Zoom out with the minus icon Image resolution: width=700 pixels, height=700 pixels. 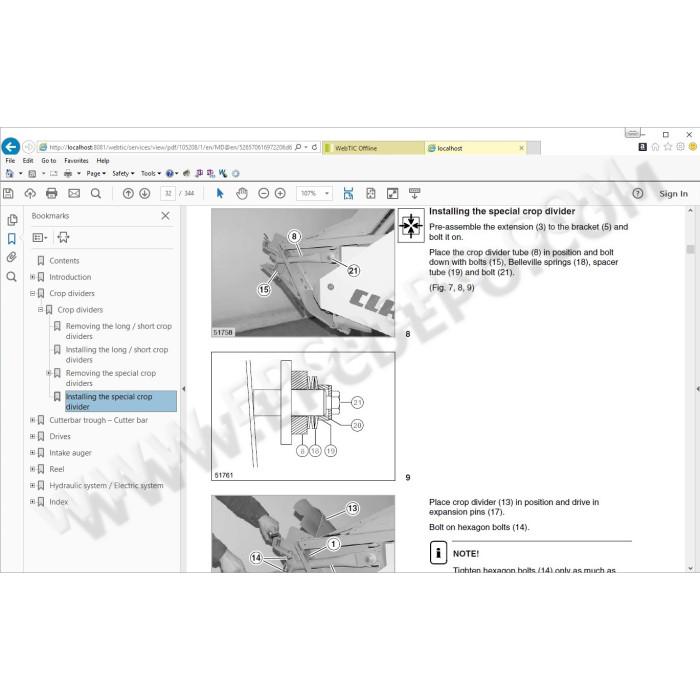pos(263,193)
